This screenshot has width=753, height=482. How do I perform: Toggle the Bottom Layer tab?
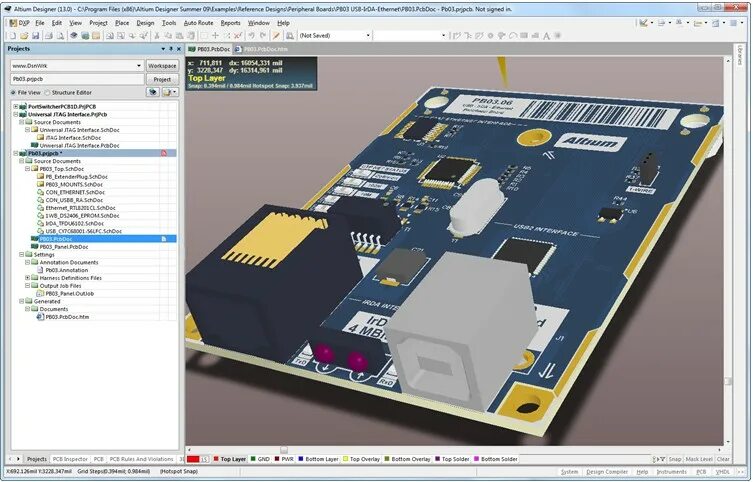[x=319, y=459]
